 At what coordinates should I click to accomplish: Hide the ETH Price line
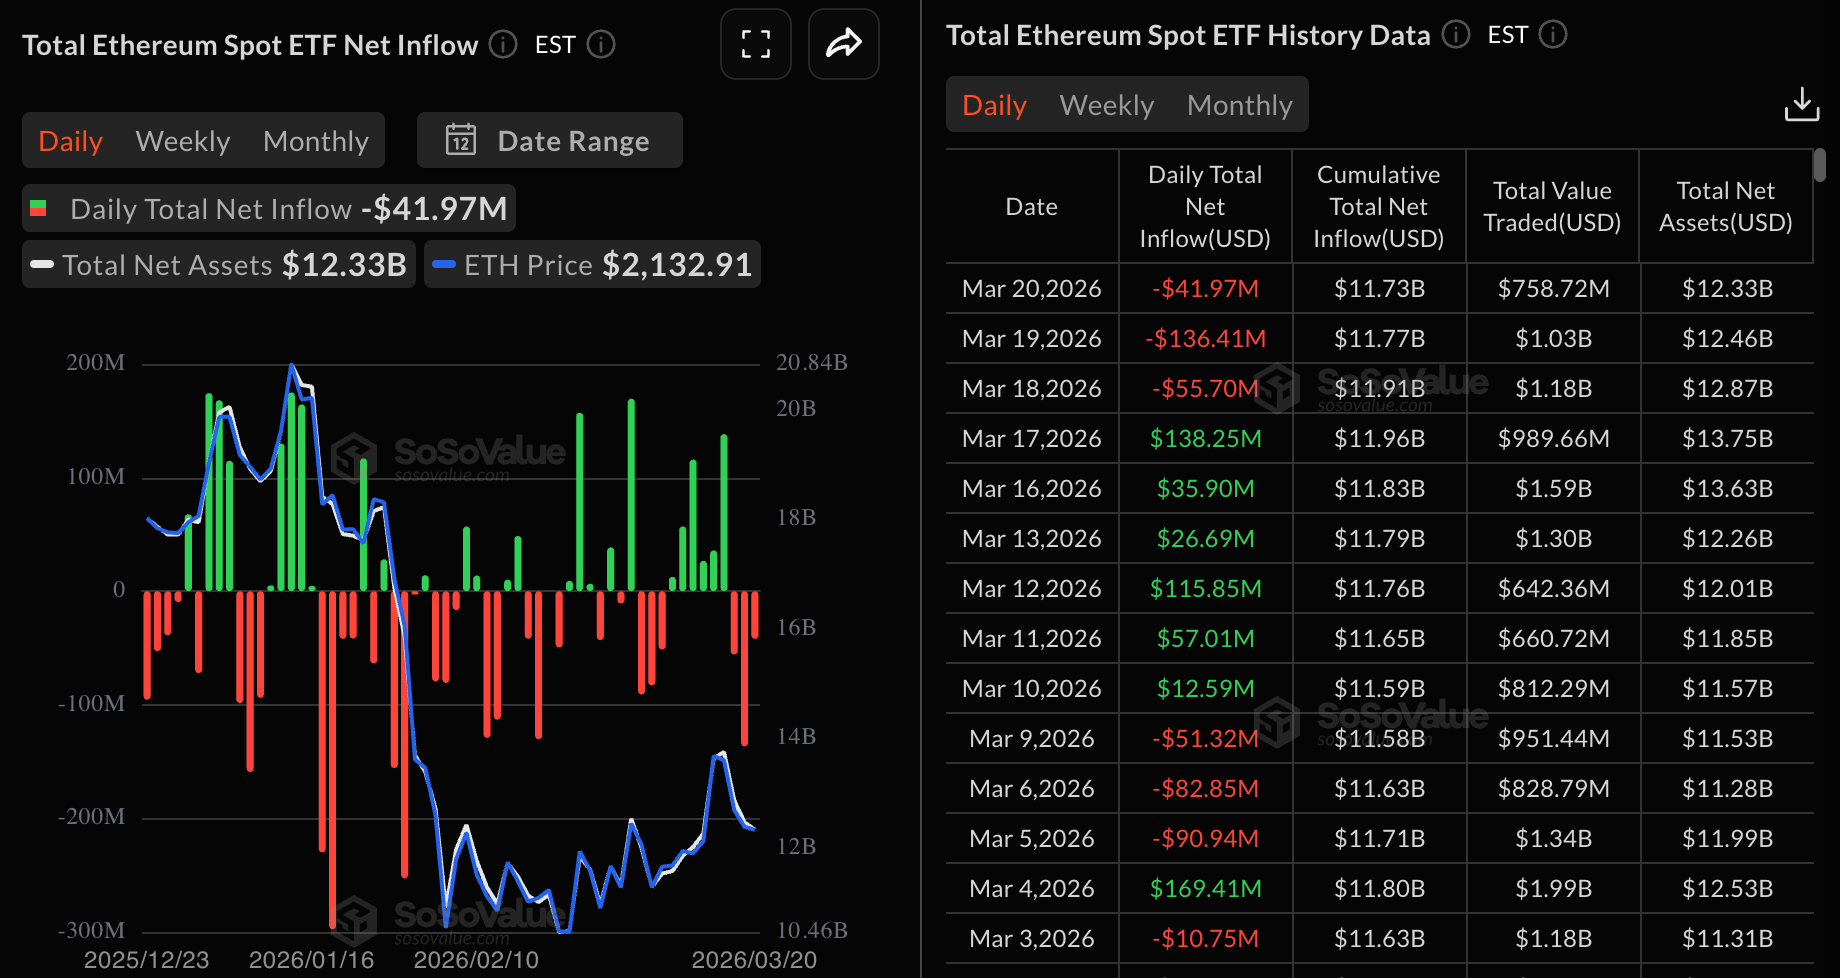tap(592, 265)
